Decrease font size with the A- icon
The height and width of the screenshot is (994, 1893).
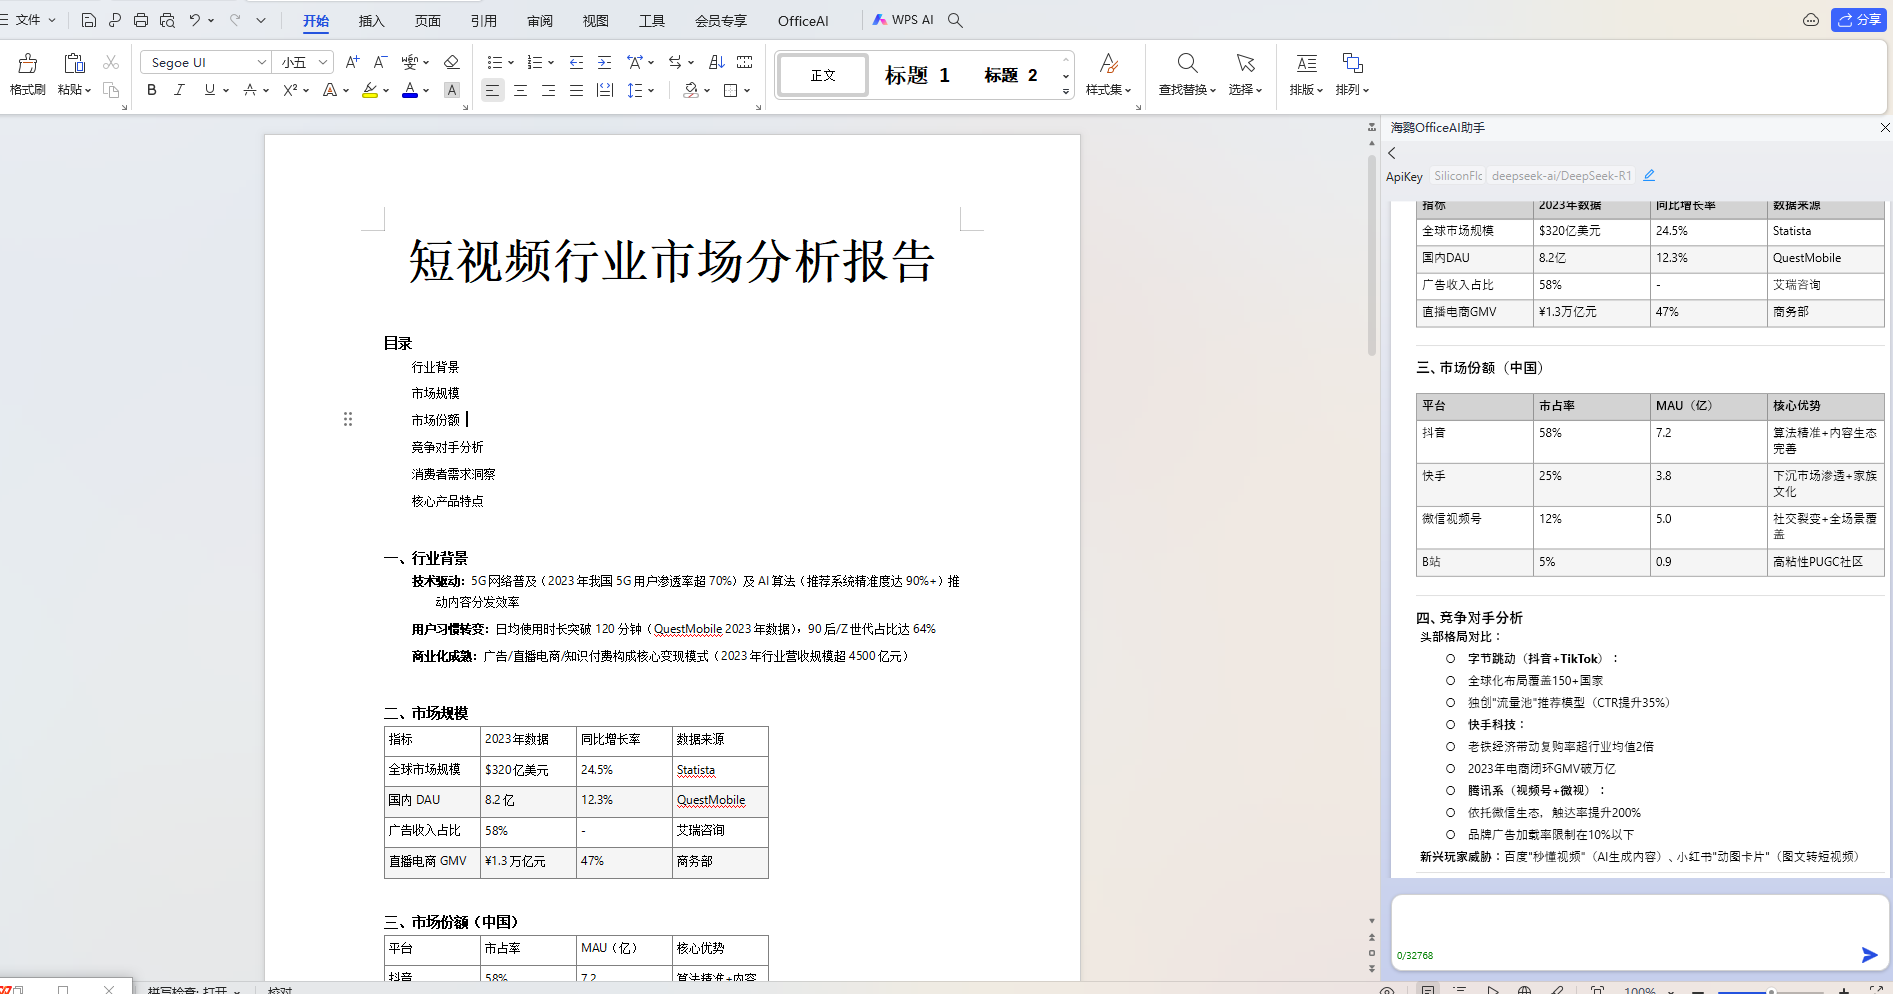click(x=379, y=62)
